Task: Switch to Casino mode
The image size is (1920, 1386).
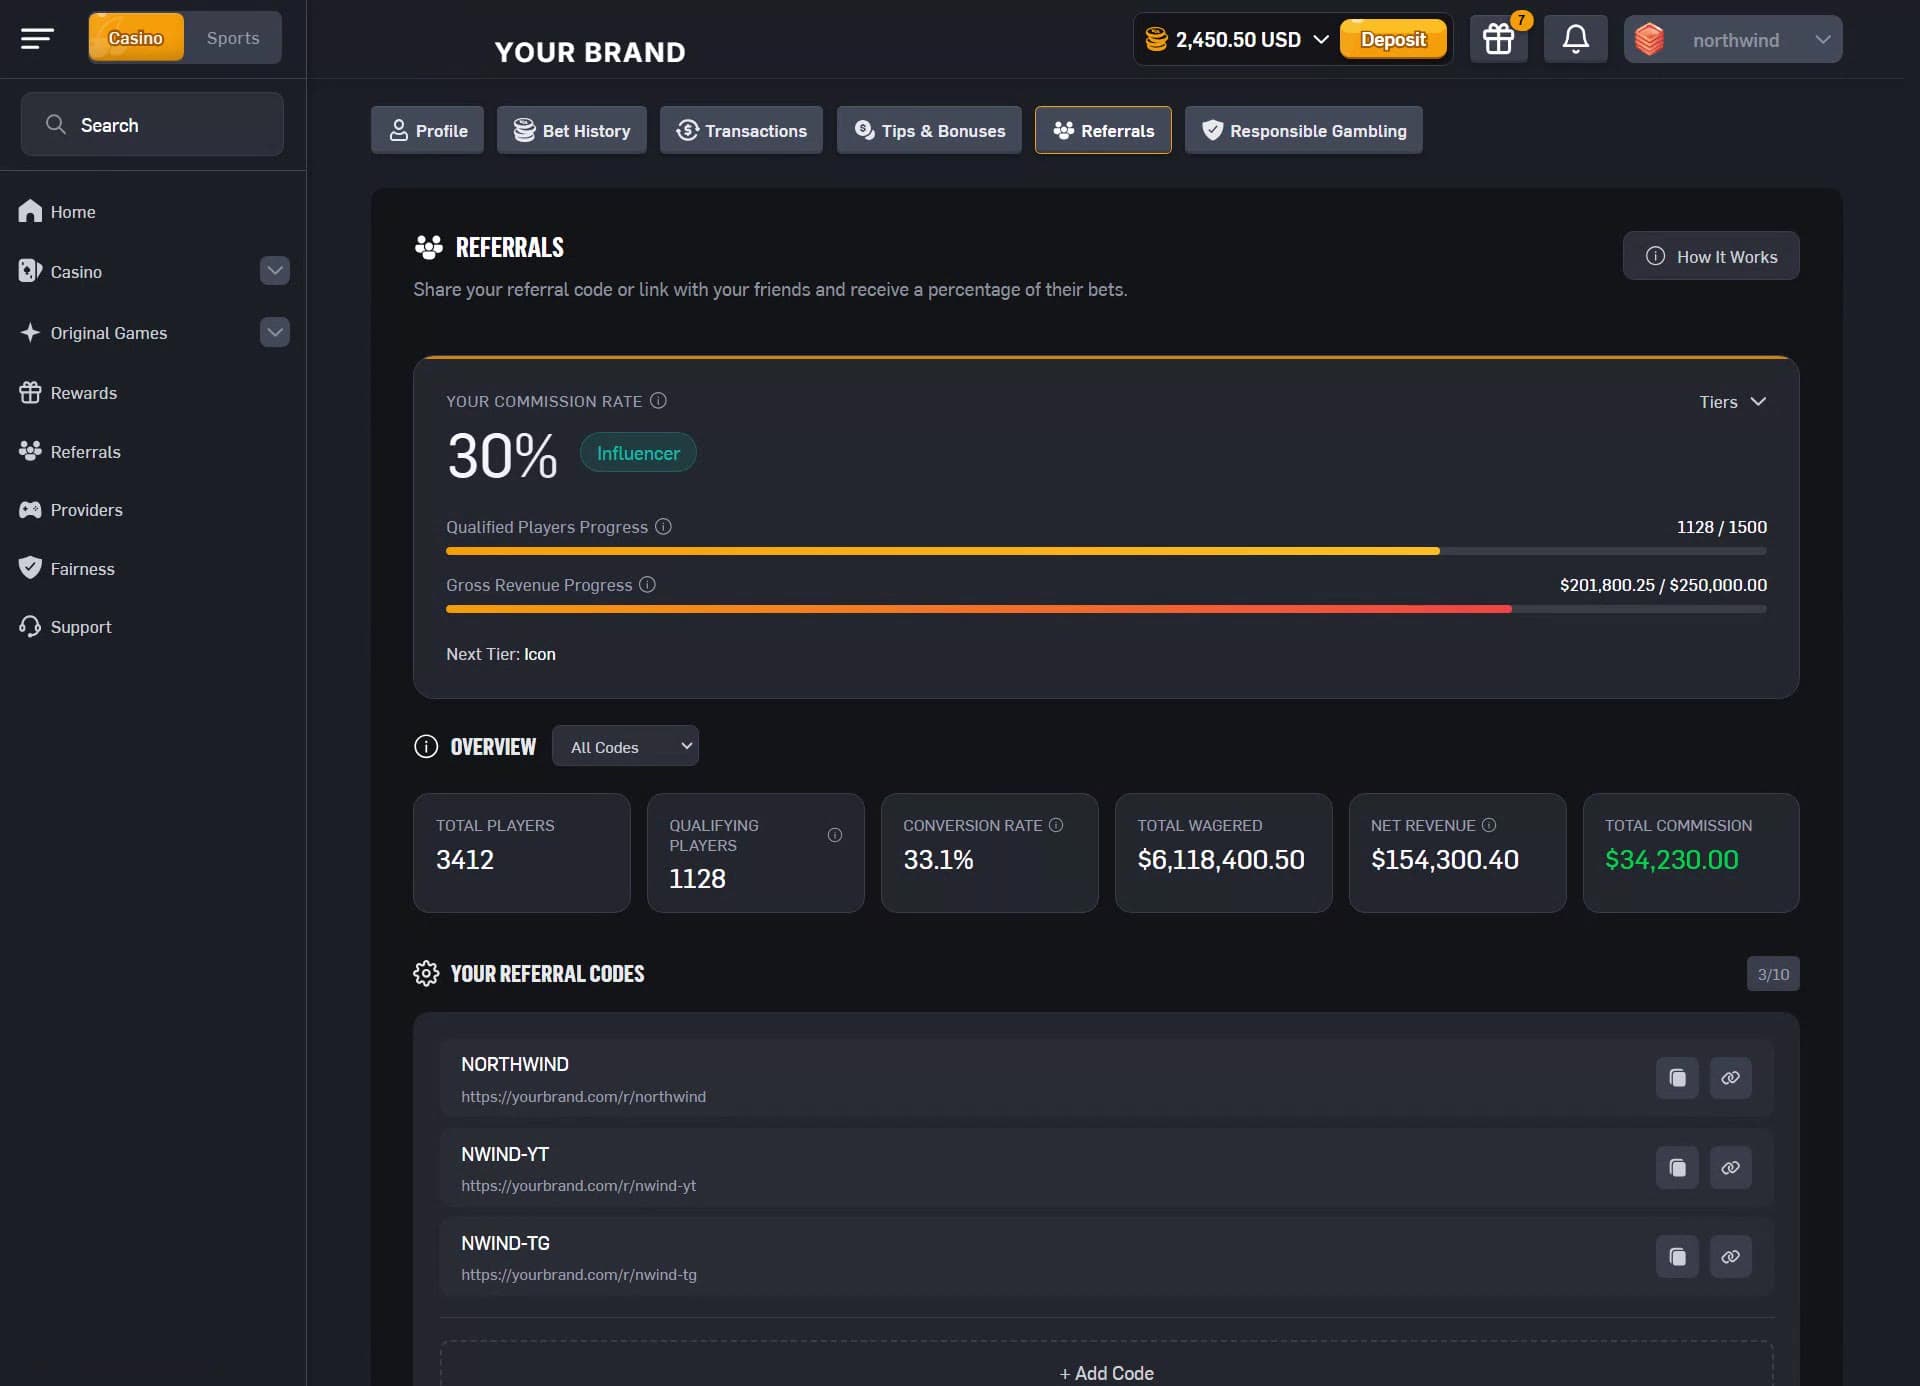Action: point(136,38)
